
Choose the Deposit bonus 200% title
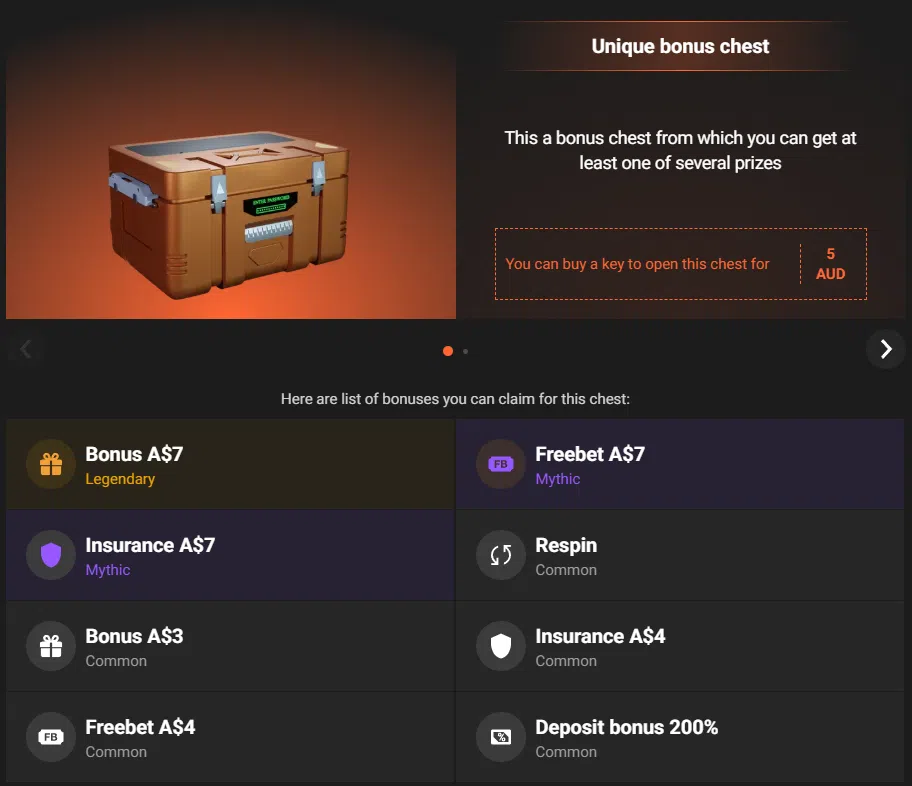coord(626,727)
